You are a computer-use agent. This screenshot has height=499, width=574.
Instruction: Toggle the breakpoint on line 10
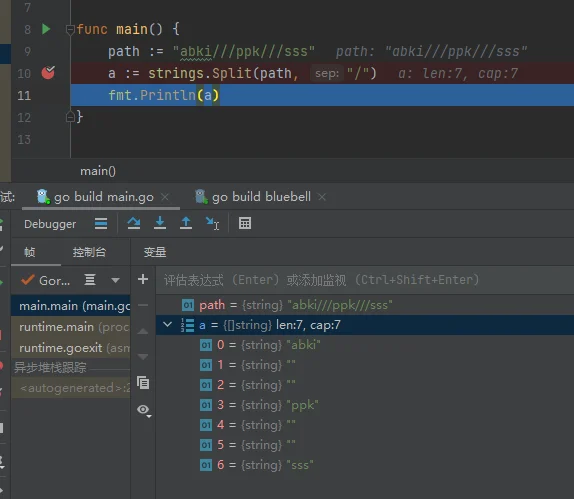[48, 72]
